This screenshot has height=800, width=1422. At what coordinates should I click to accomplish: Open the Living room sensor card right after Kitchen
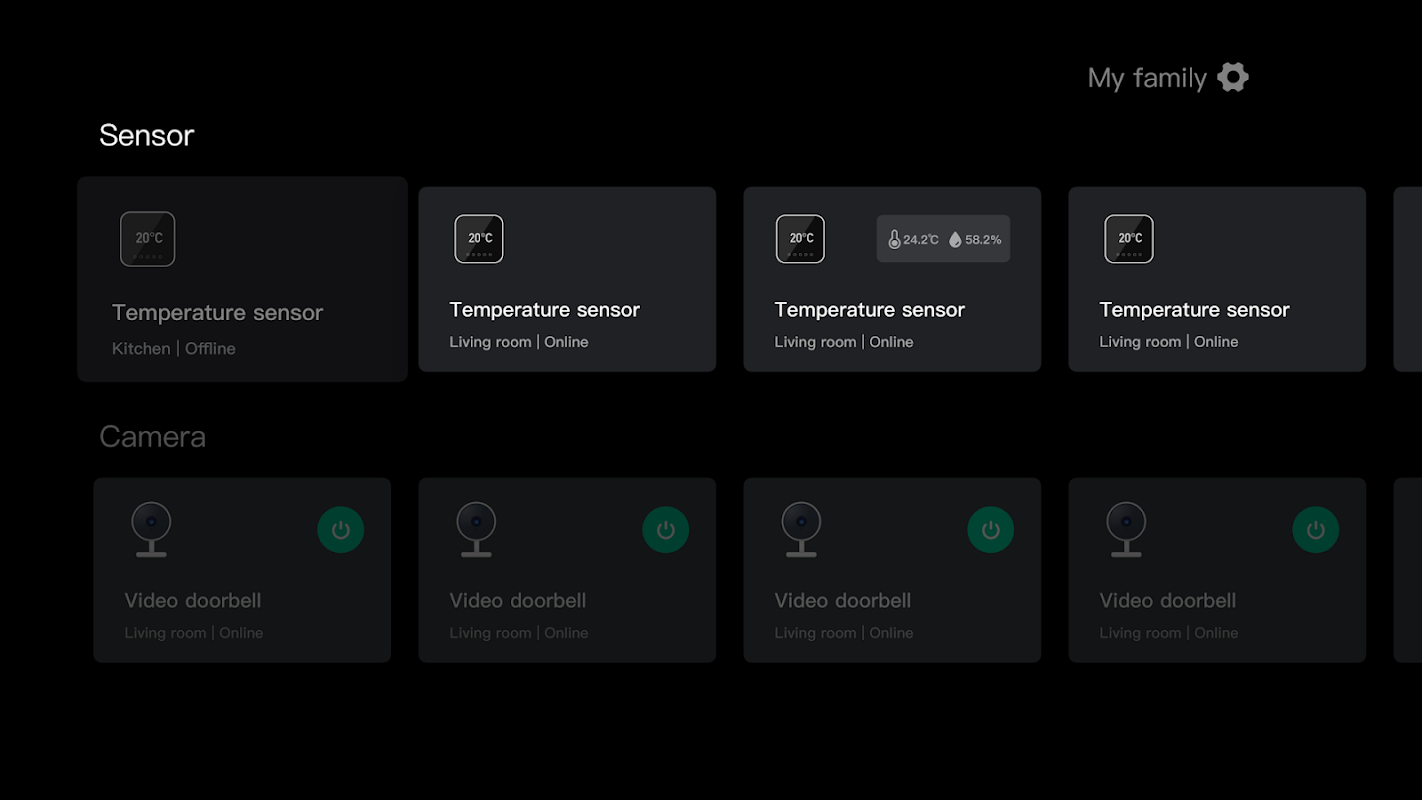567,279
